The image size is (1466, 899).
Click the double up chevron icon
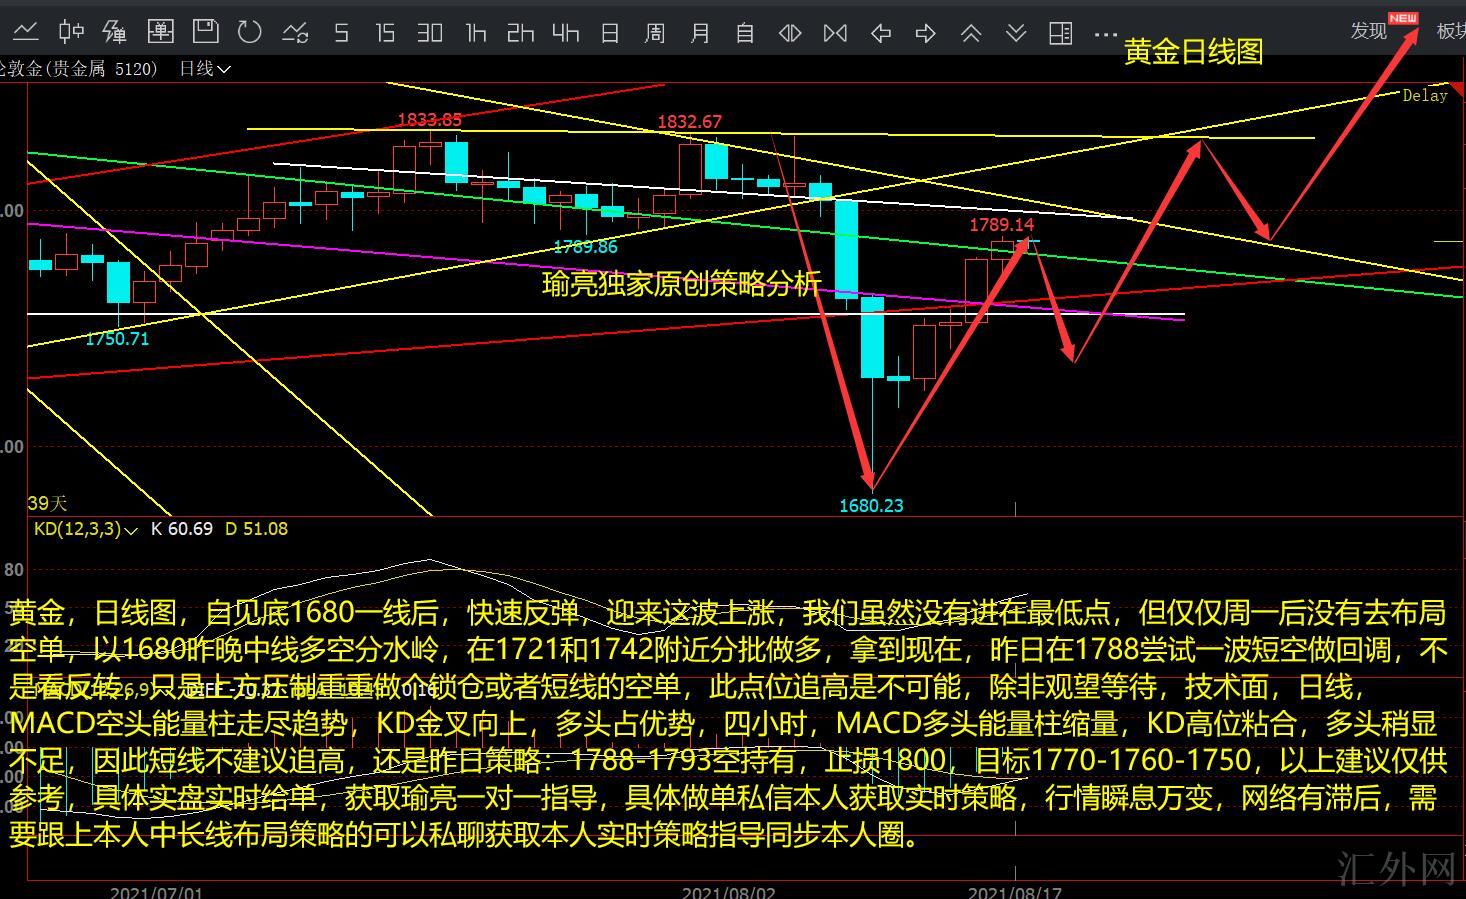971,34
